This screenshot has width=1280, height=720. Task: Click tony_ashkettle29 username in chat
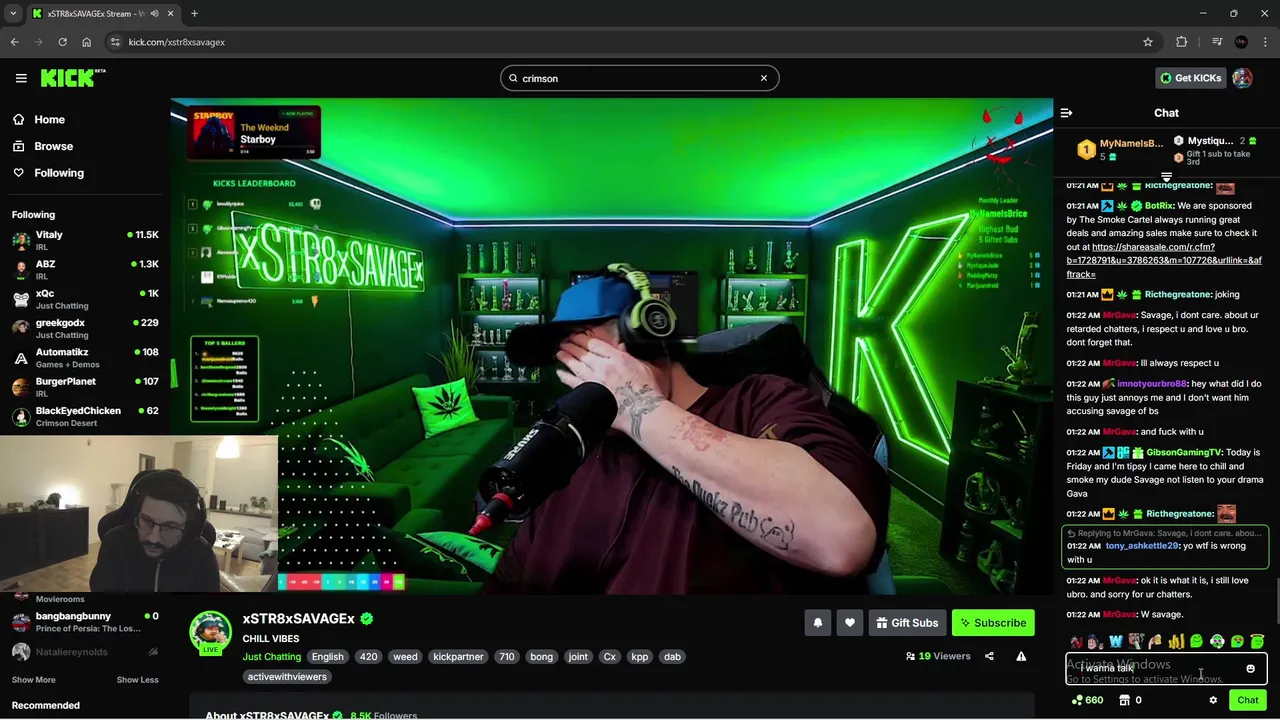[x=1142, y=546]
